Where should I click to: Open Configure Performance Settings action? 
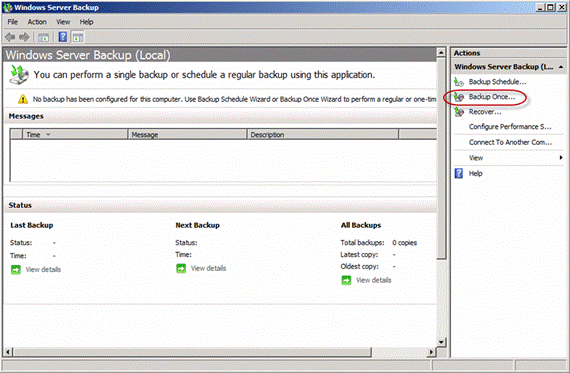coord(510,127)
